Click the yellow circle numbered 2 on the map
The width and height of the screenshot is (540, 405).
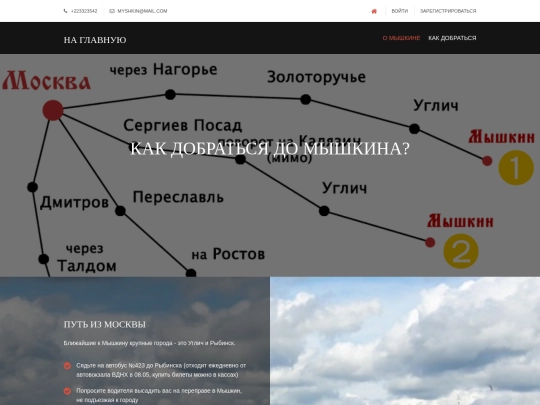(461, 251)
